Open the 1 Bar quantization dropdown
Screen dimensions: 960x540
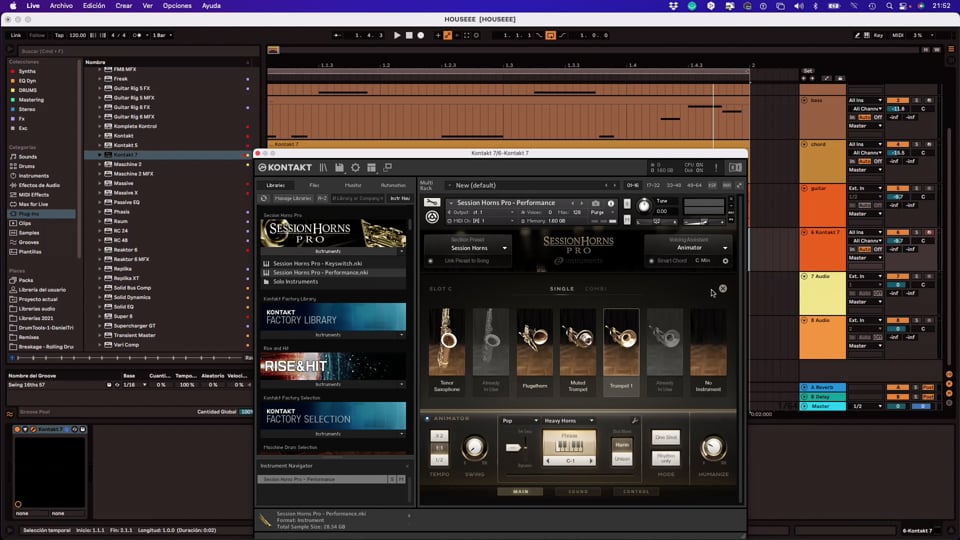pos(162,36)
